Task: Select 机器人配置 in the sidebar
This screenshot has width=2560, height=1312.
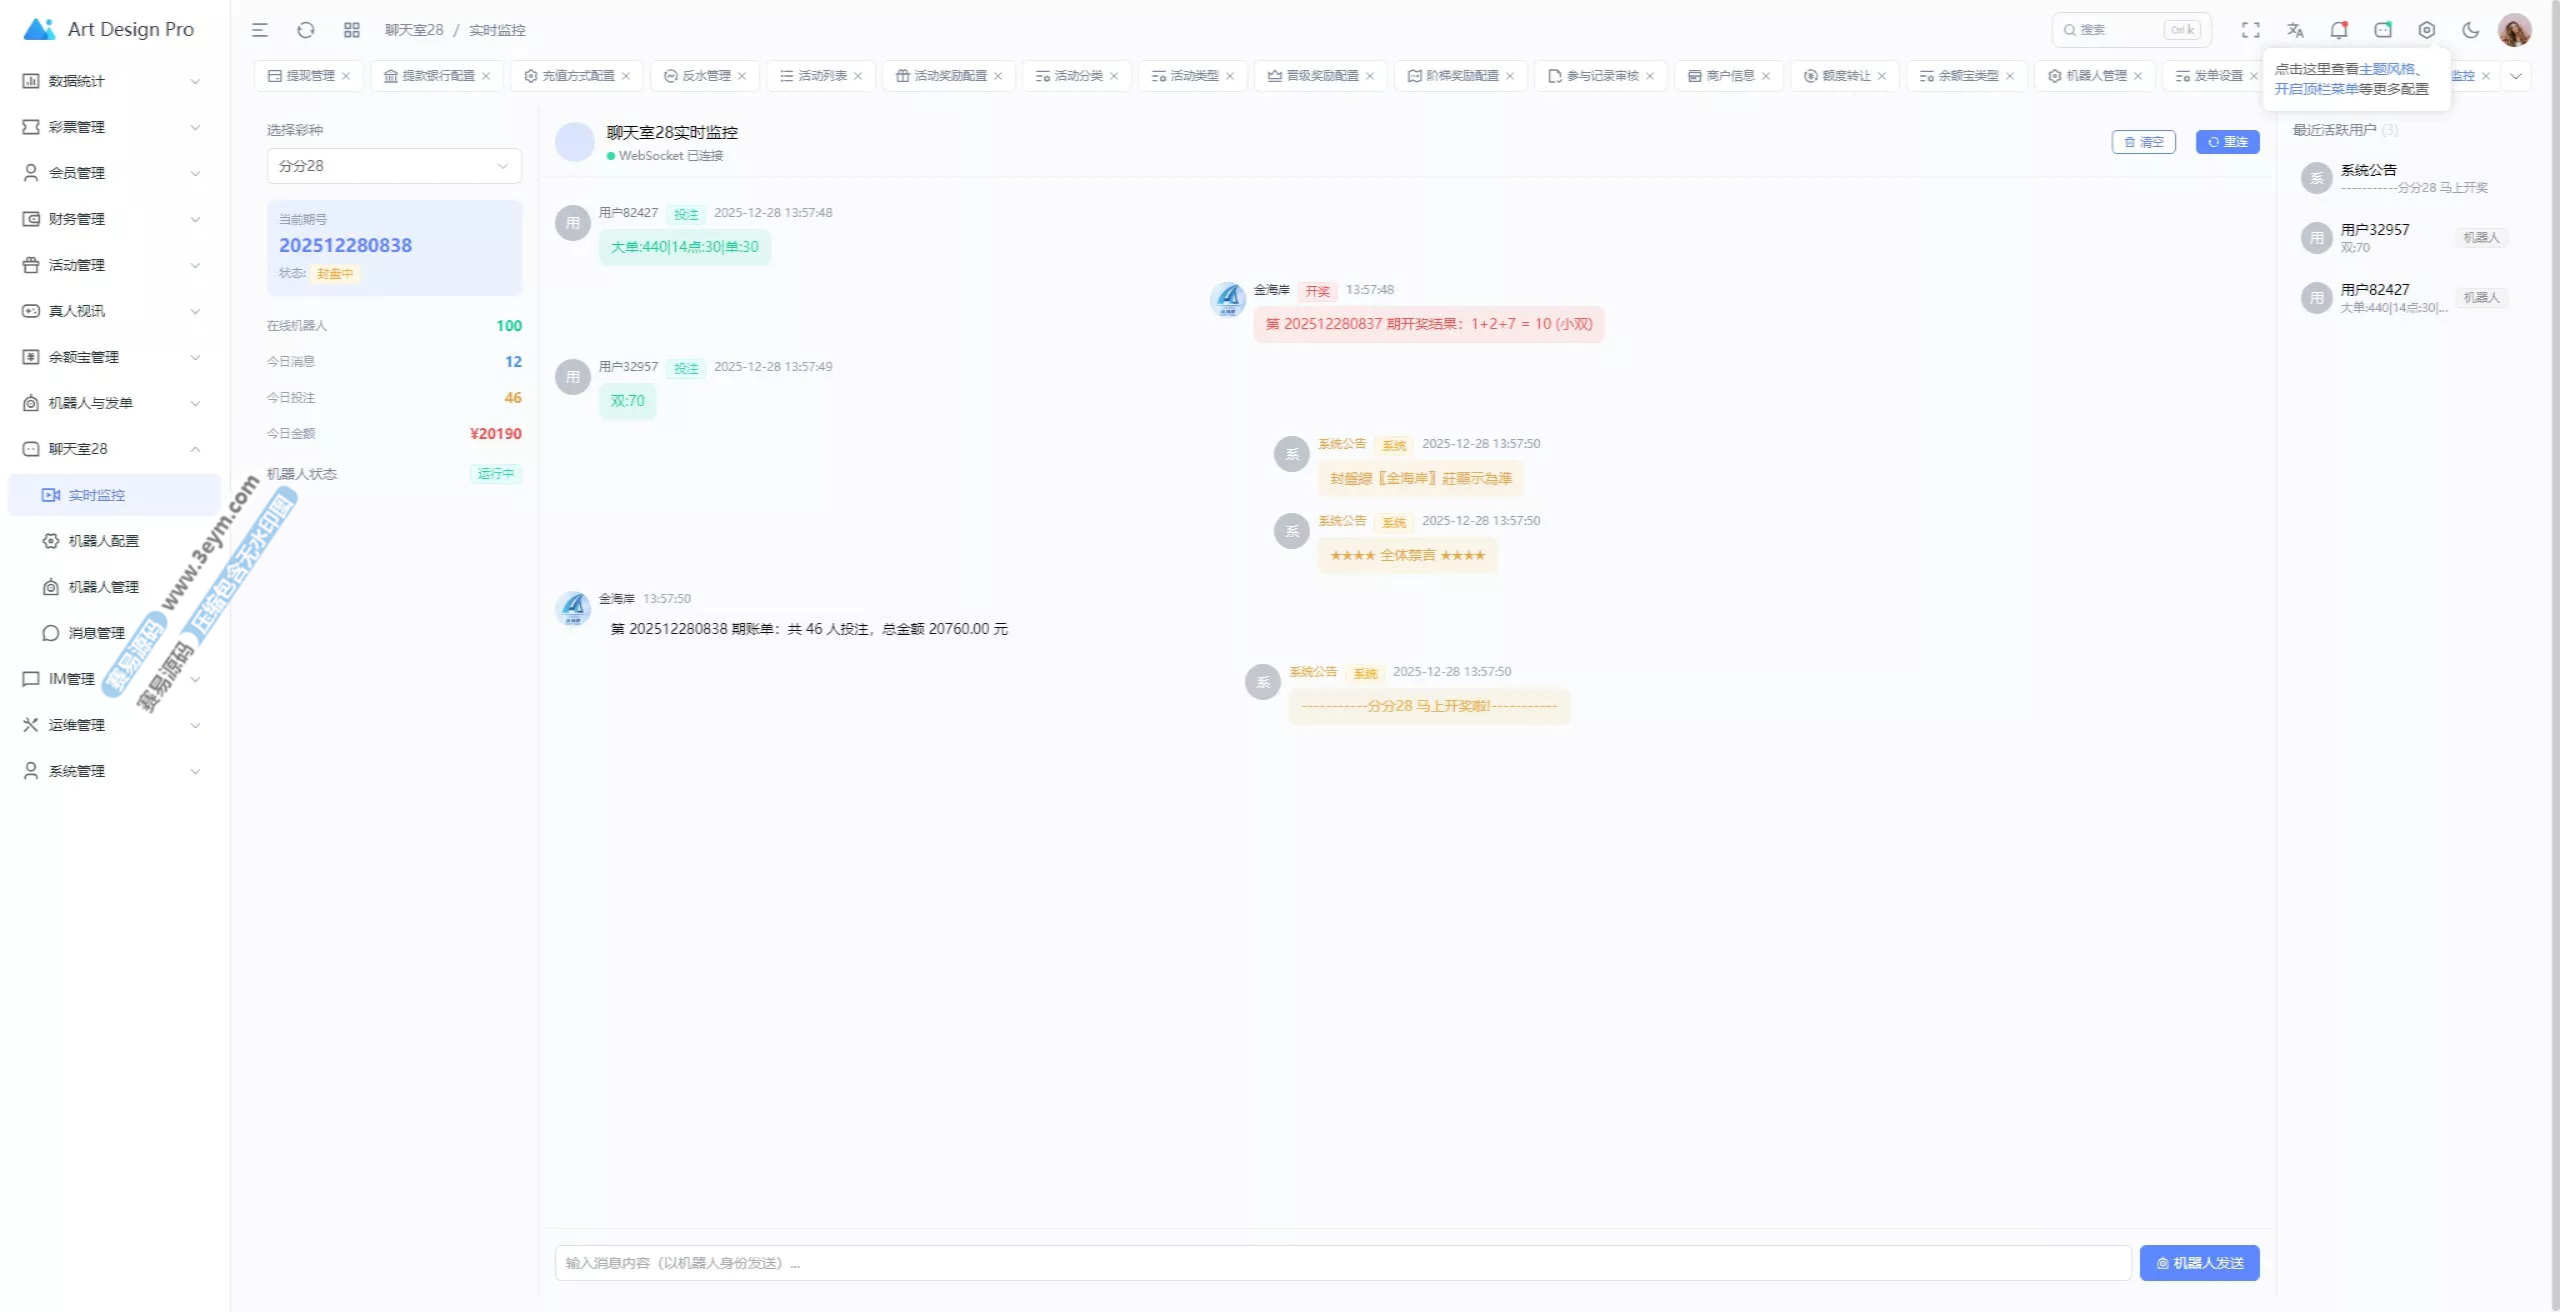Action: click(x=103, y=541)
